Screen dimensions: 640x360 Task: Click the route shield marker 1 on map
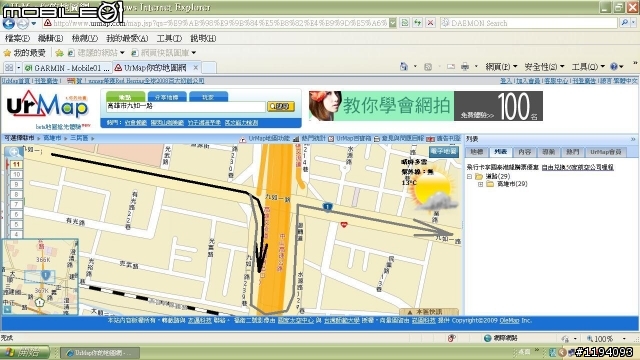(327, 207)
